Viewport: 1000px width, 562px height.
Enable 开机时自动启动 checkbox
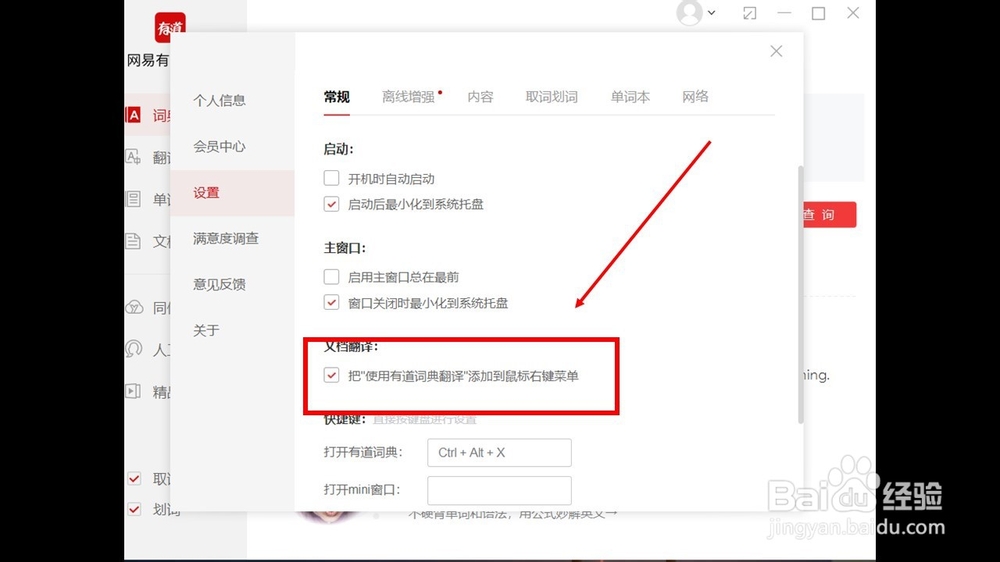point(331,178)
